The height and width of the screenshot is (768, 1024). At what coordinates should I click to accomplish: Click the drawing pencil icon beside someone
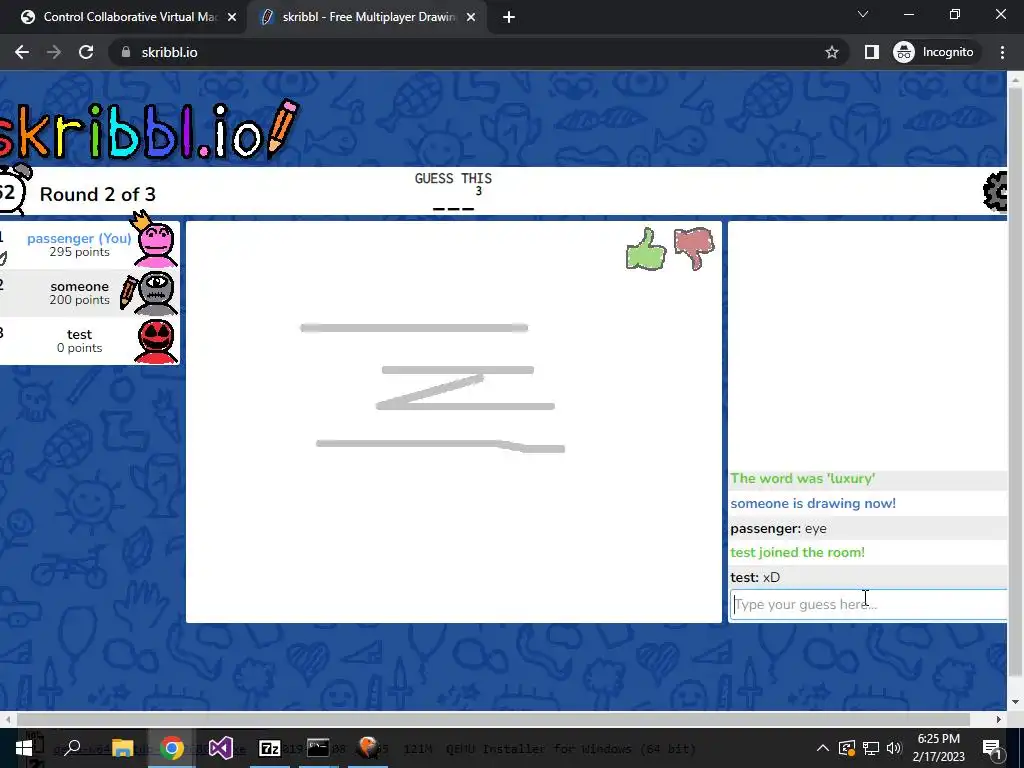click(128, 293)
